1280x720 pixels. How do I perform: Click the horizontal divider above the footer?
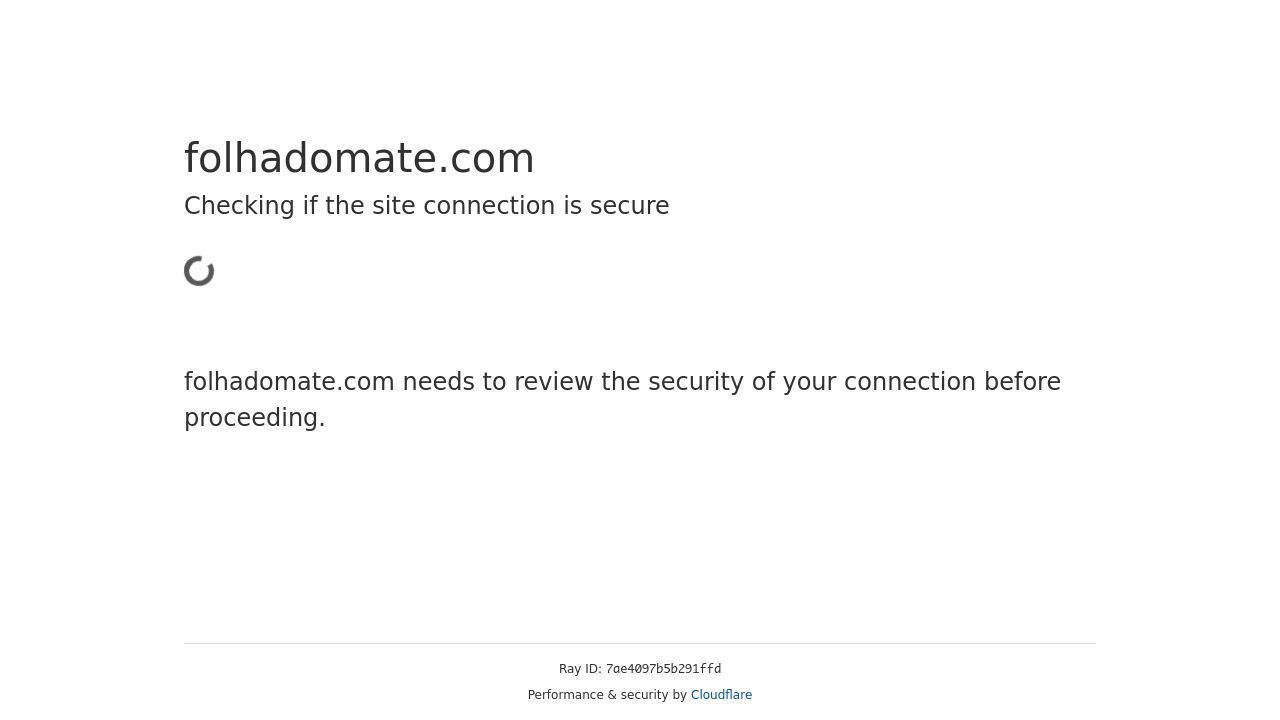(x=640, y=643)
